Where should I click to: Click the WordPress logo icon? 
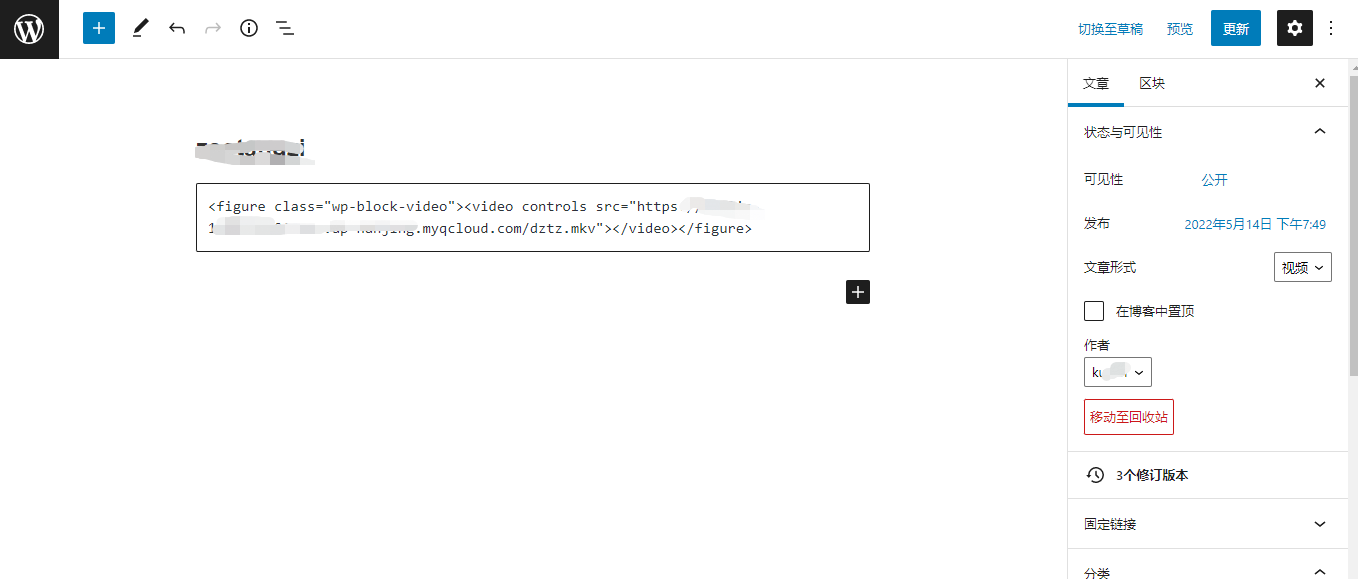pyautogui.click(x=29, y=29)
